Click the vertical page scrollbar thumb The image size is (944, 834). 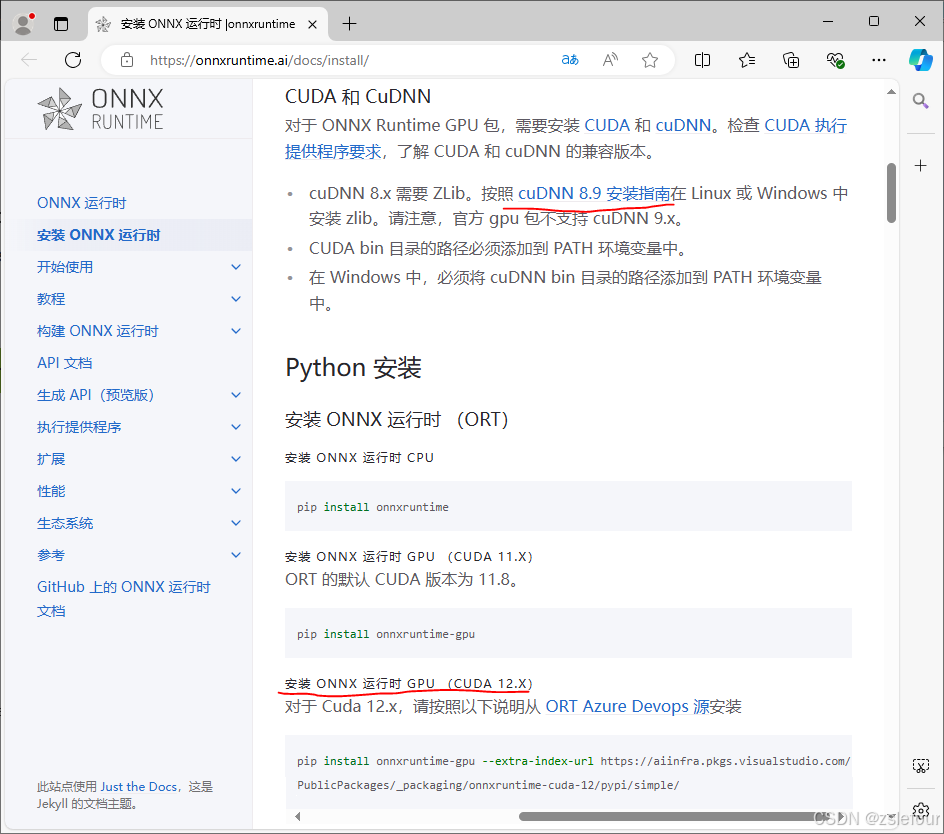891,193
